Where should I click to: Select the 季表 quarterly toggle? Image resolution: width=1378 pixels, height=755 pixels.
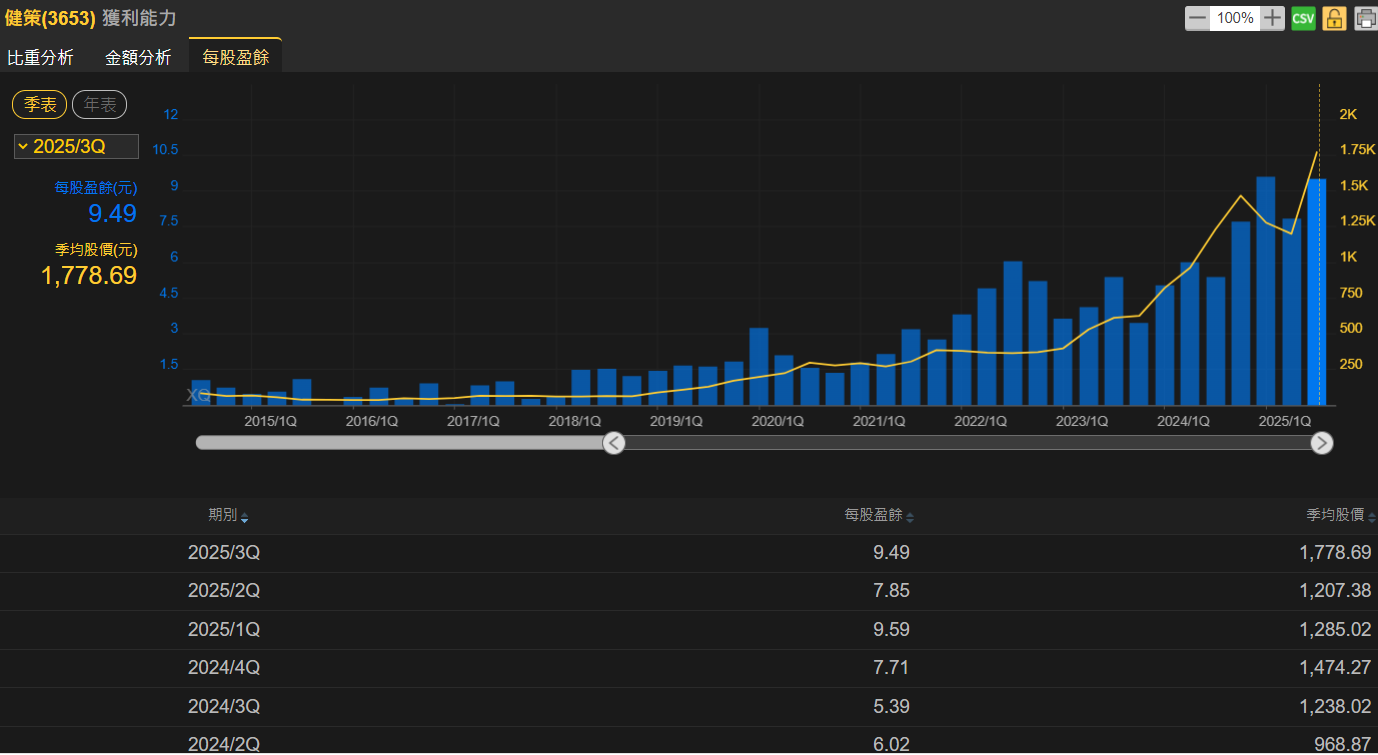click(40, 105)
